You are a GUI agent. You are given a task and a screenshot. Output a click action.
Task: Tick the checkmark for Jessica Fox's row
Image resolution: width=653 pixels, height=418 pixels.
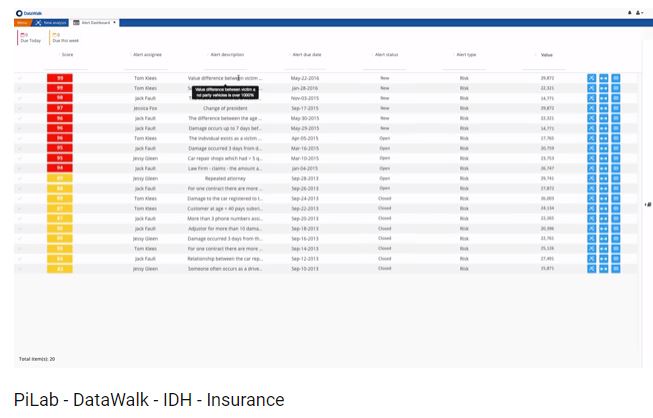tap(19, 108)
